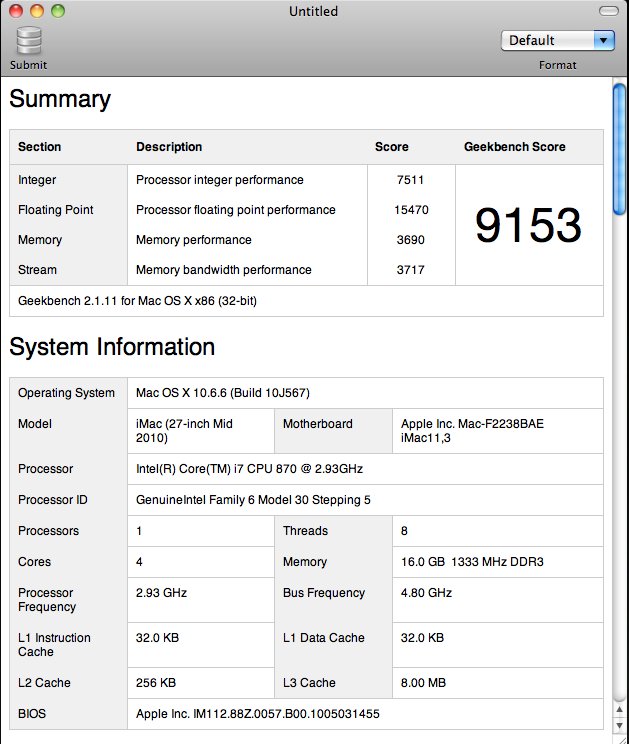Click the 4.80 GHz bus frequency value

coord(426,593)
